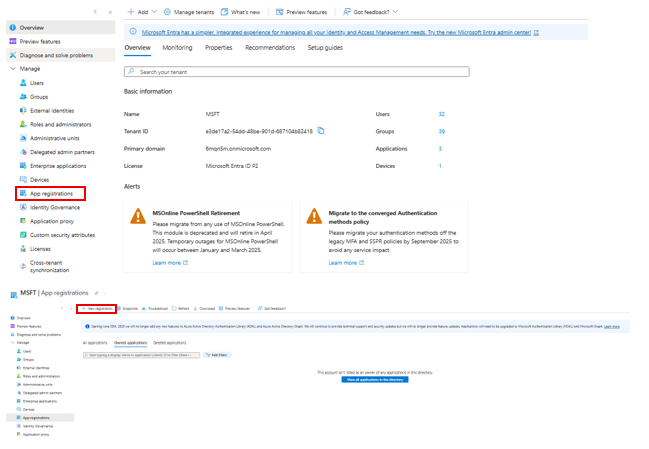Screen dimensions: 649x449
Task: Click warning icon on MSOnline PowerShell Retirement alert
Action: tap(138, 216)
